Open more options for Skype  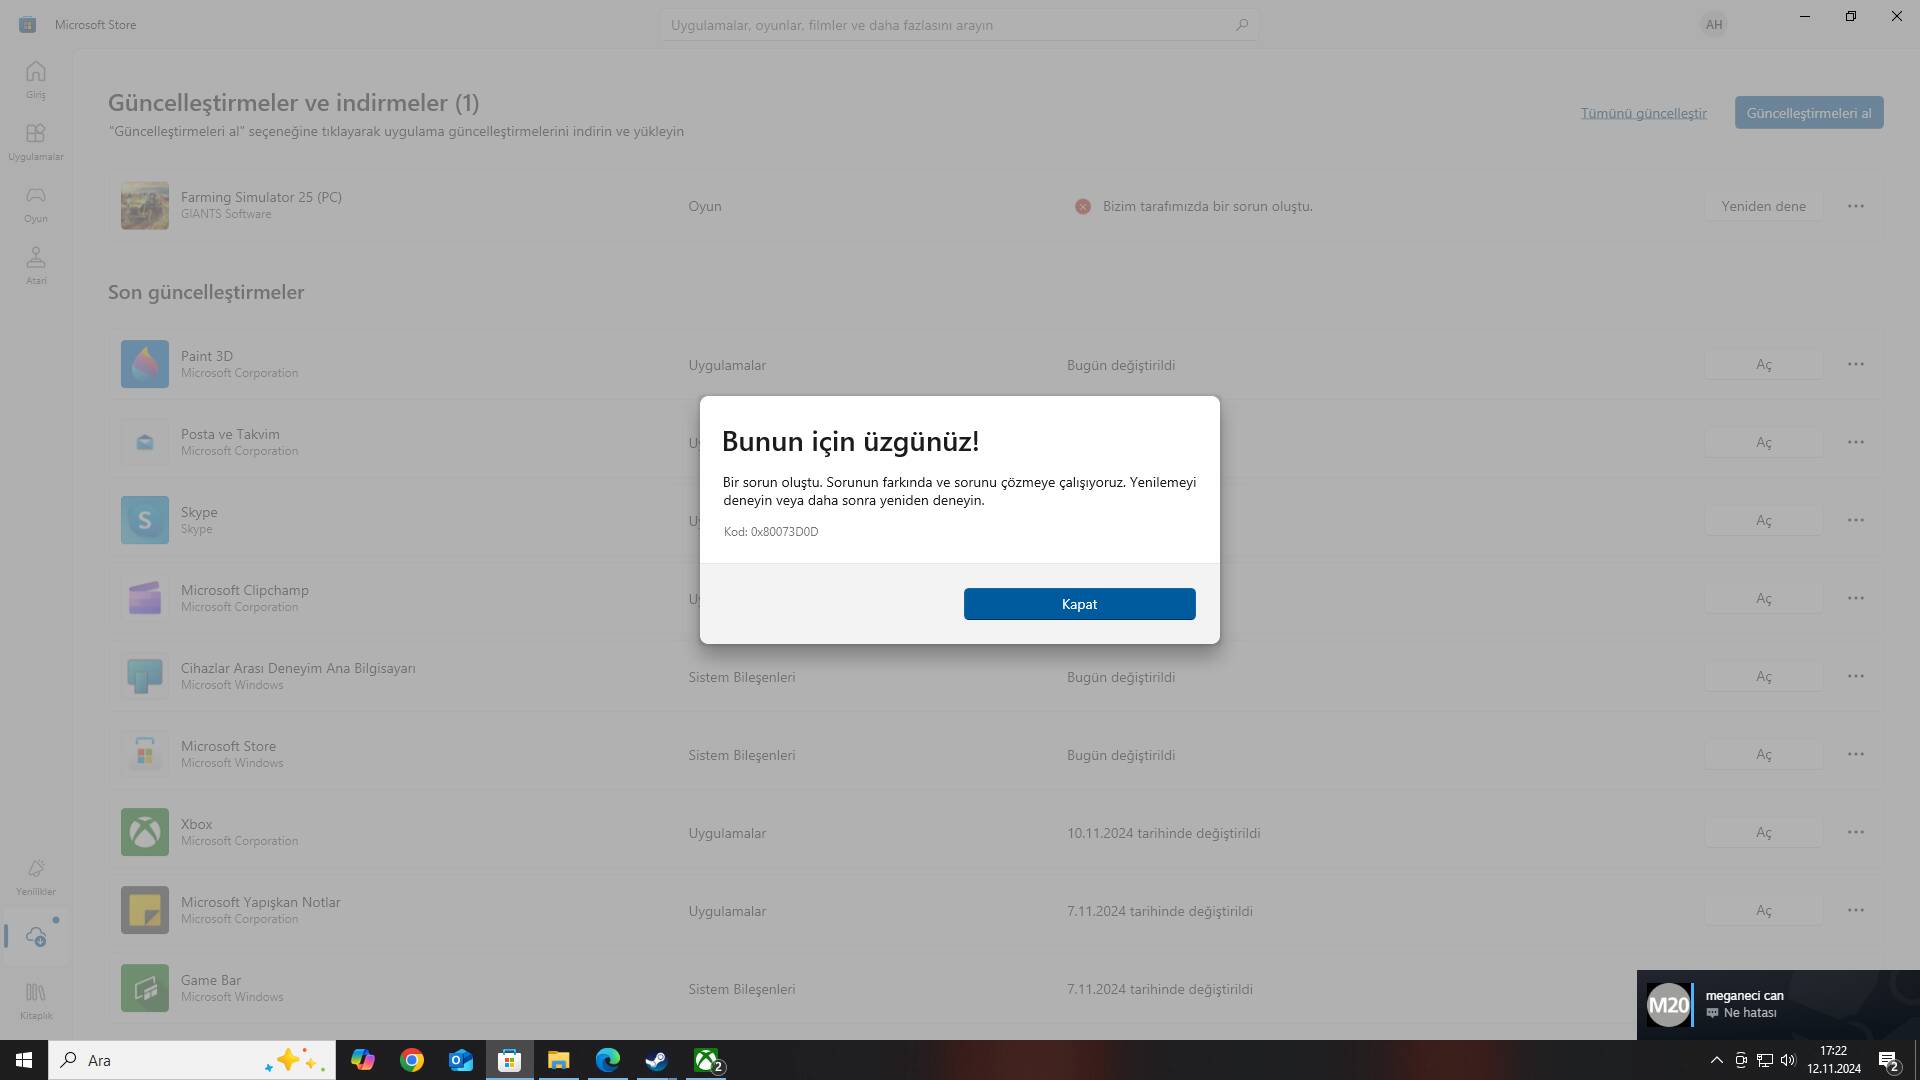coord(1856,520)
